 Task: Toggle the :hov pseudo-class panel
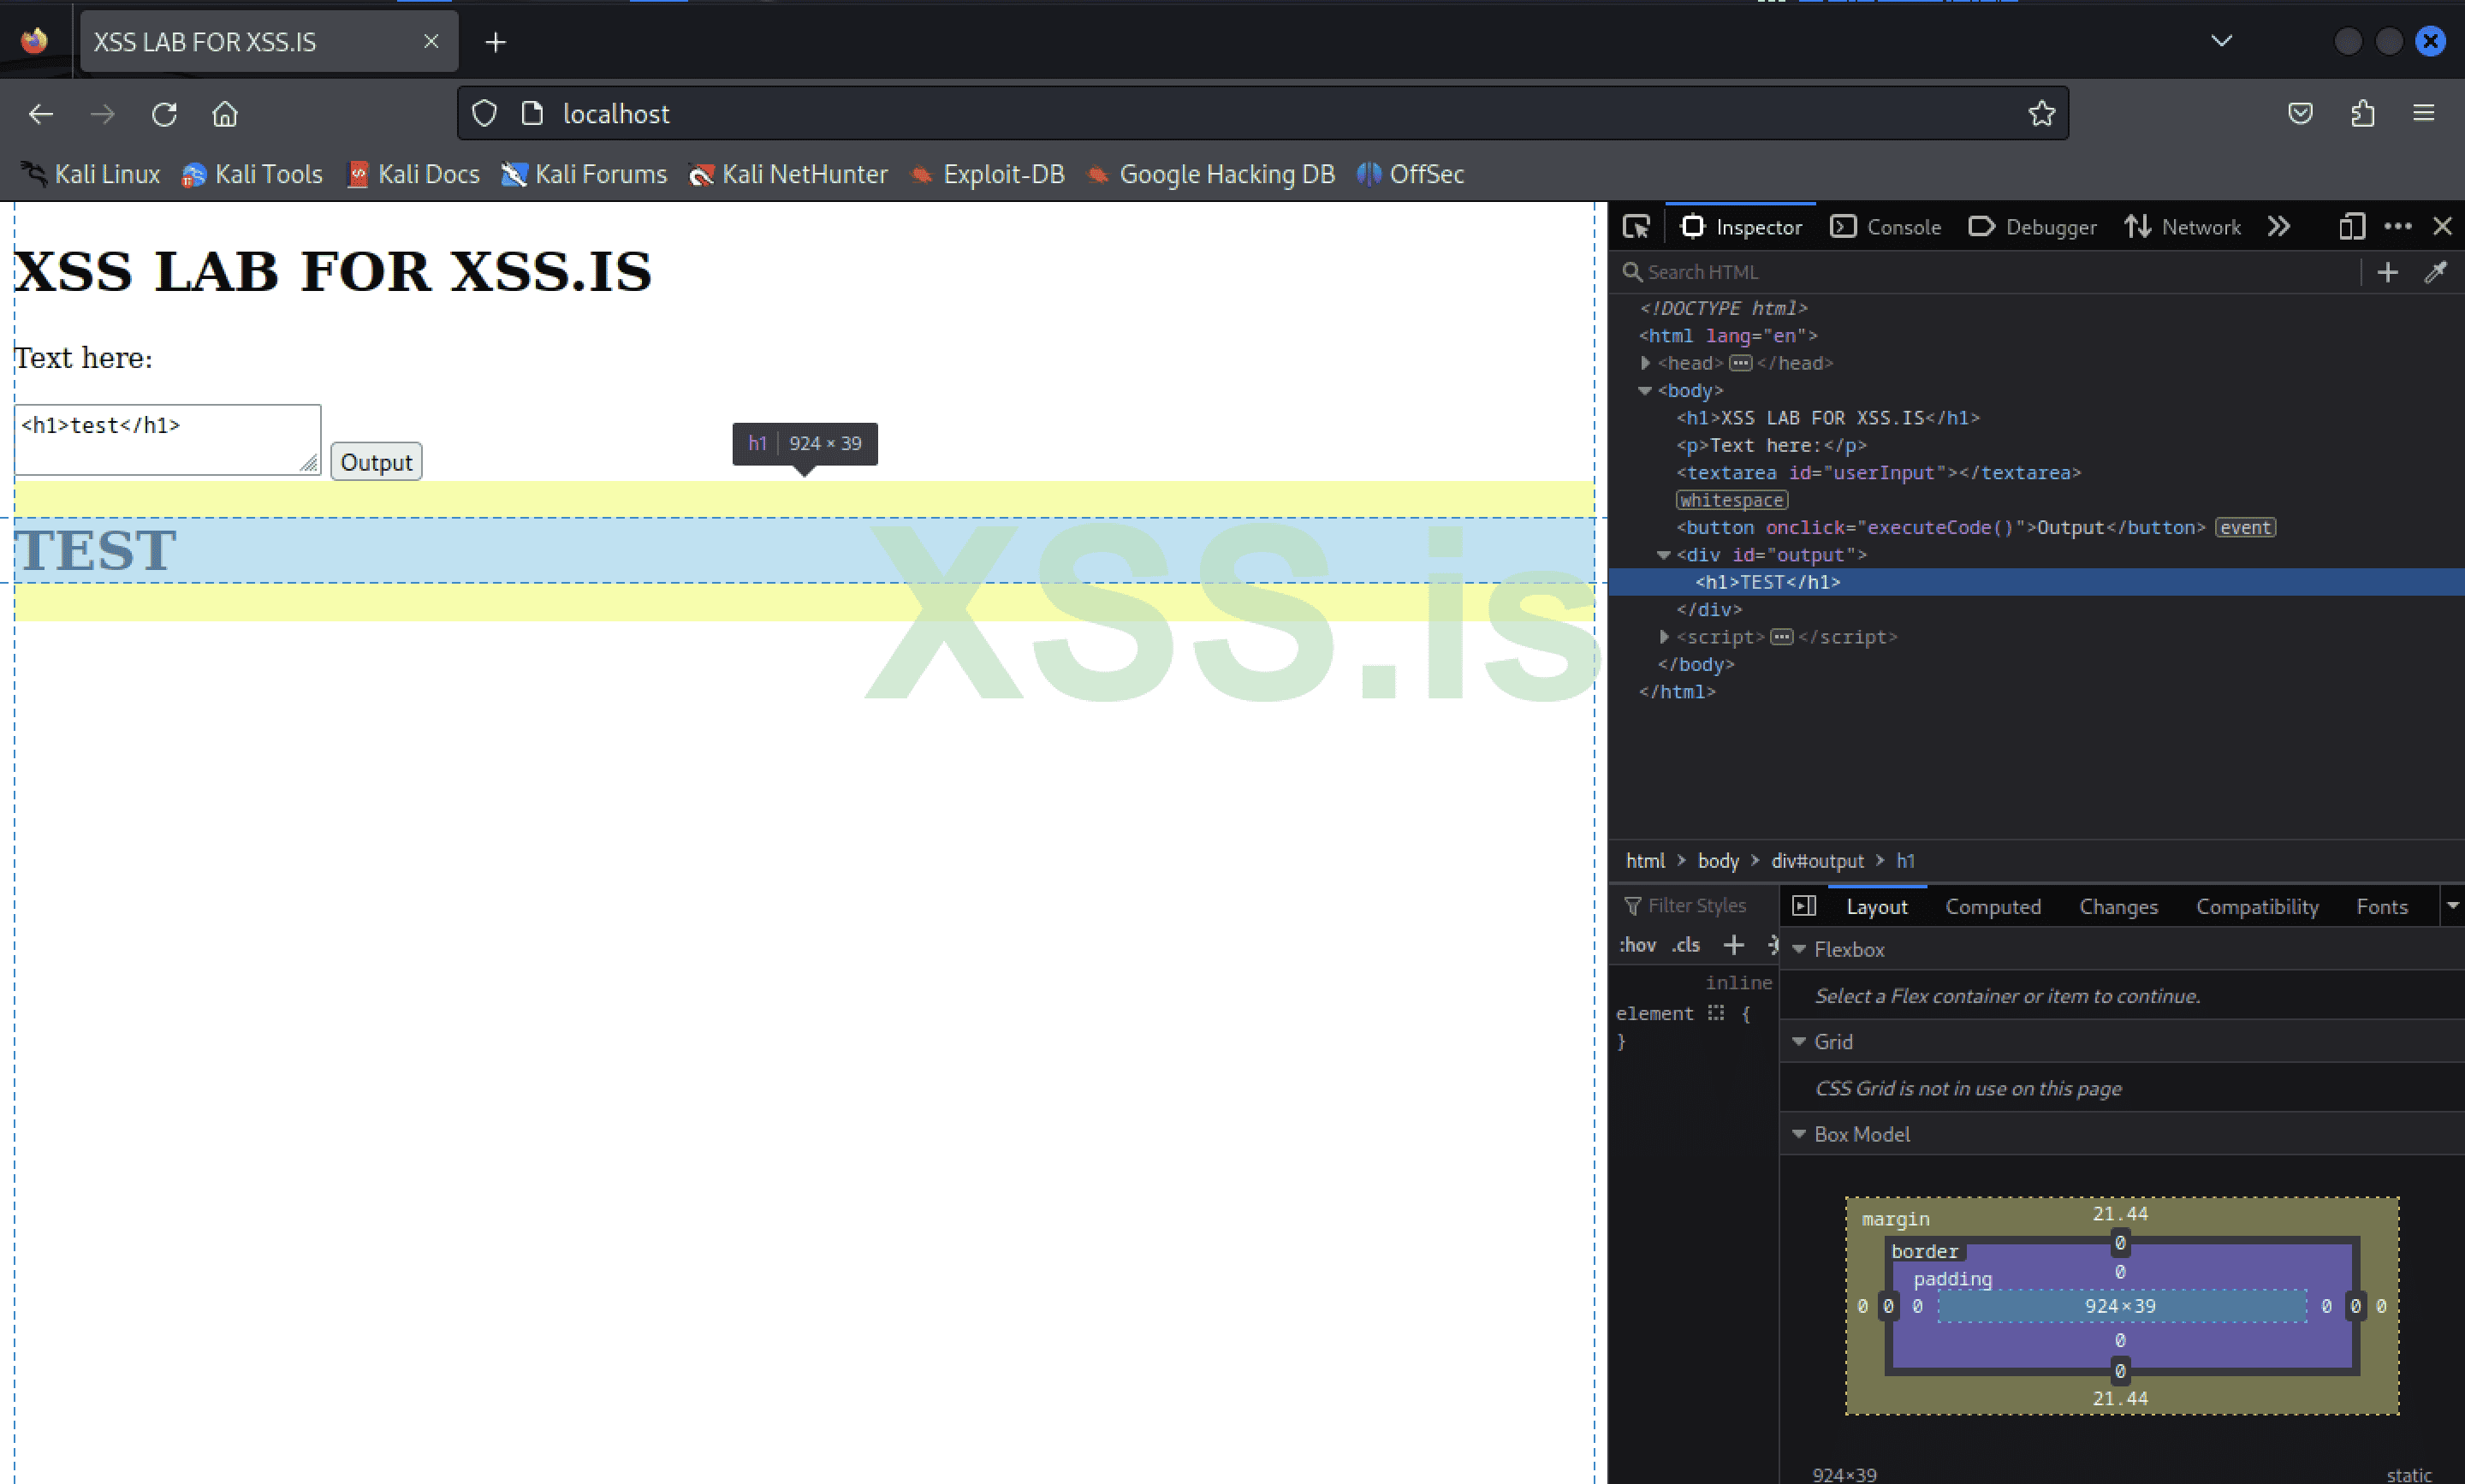pyautogui.click(x=1637, y=944)
